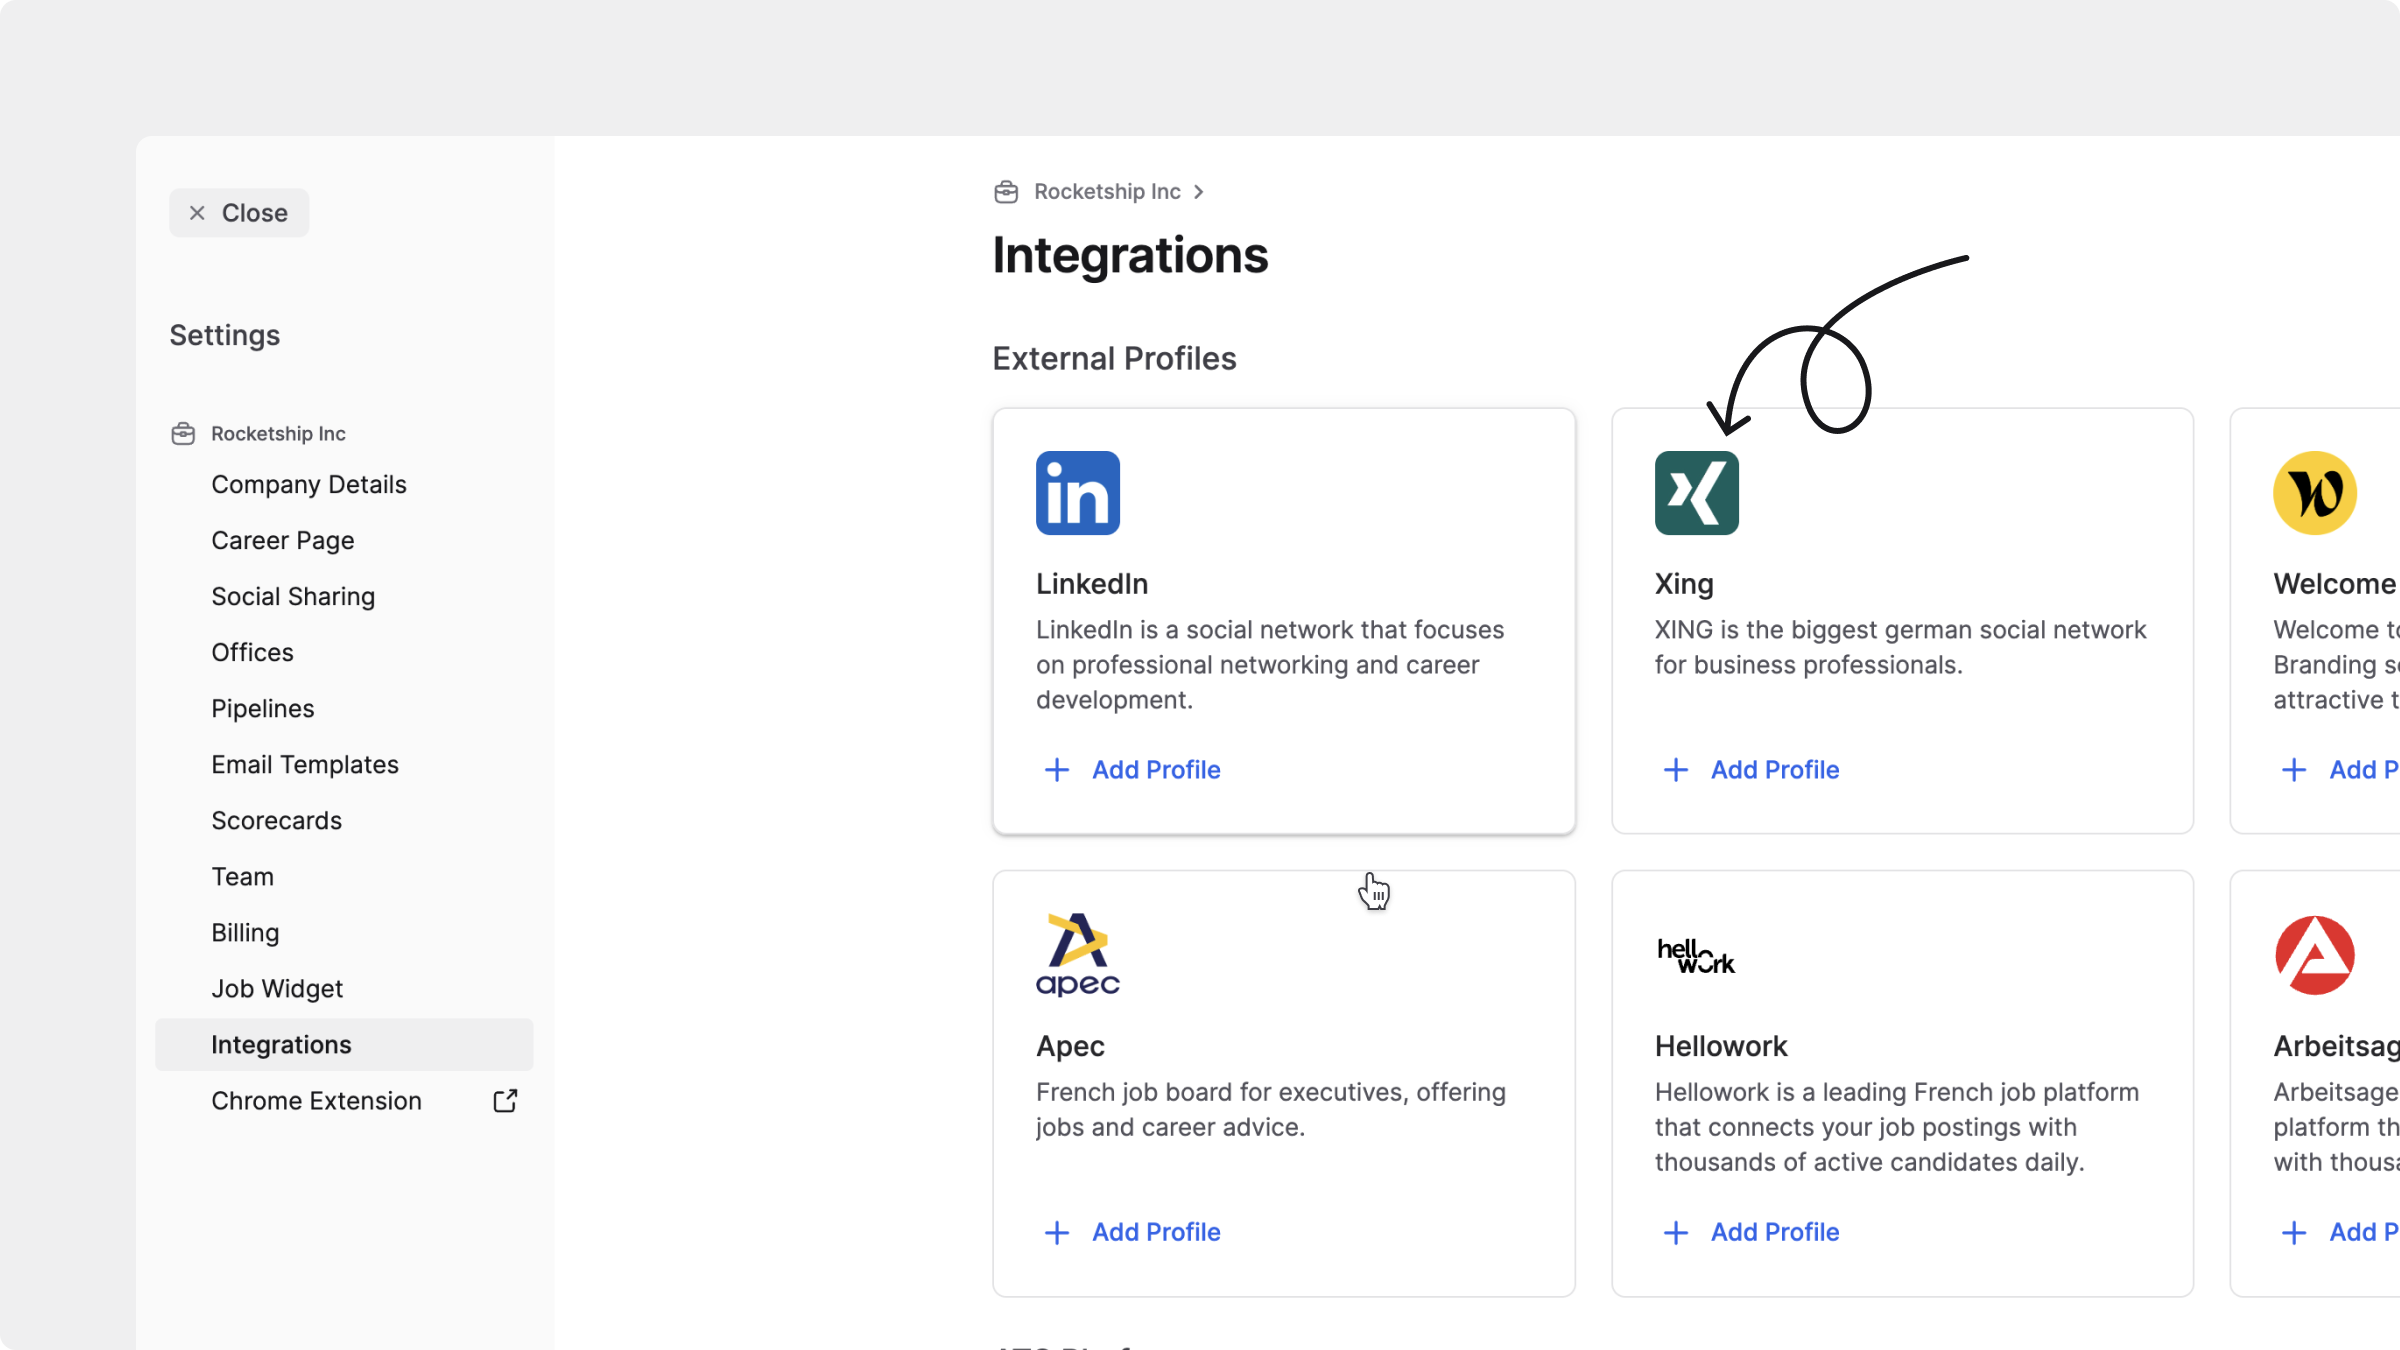Click the breadcrumb briefcase icon
Screen dimensions: 2400x1350
click(1006, 191)
